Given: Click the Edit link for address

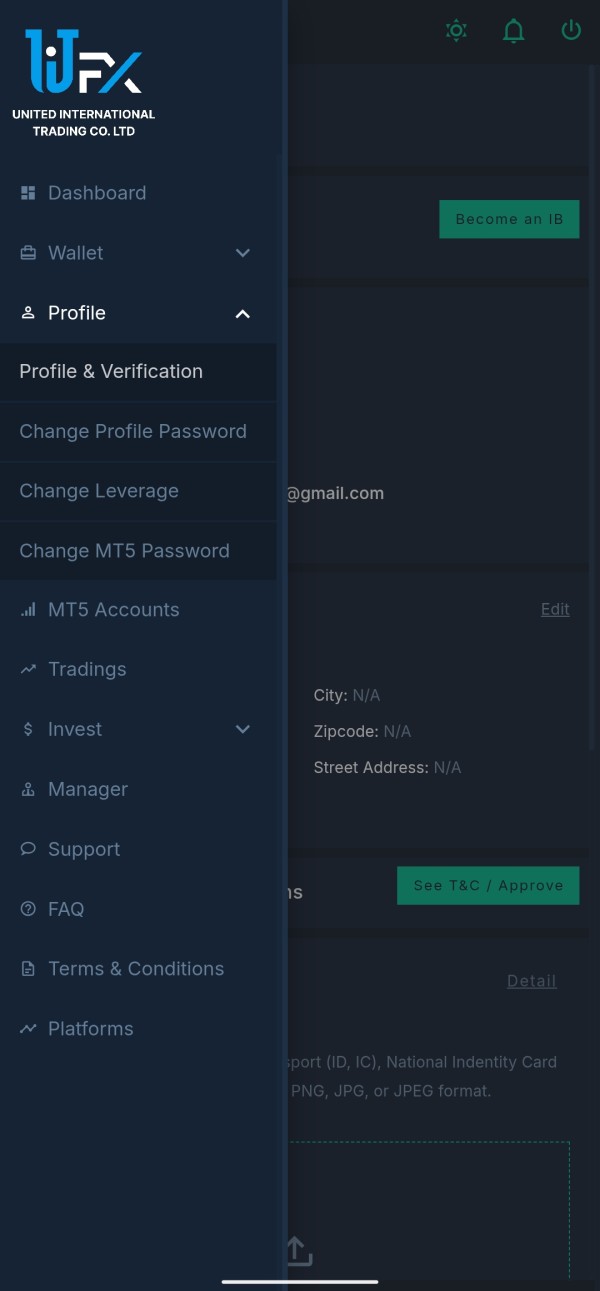Looking at the screenshot, I should pos(555,609).
